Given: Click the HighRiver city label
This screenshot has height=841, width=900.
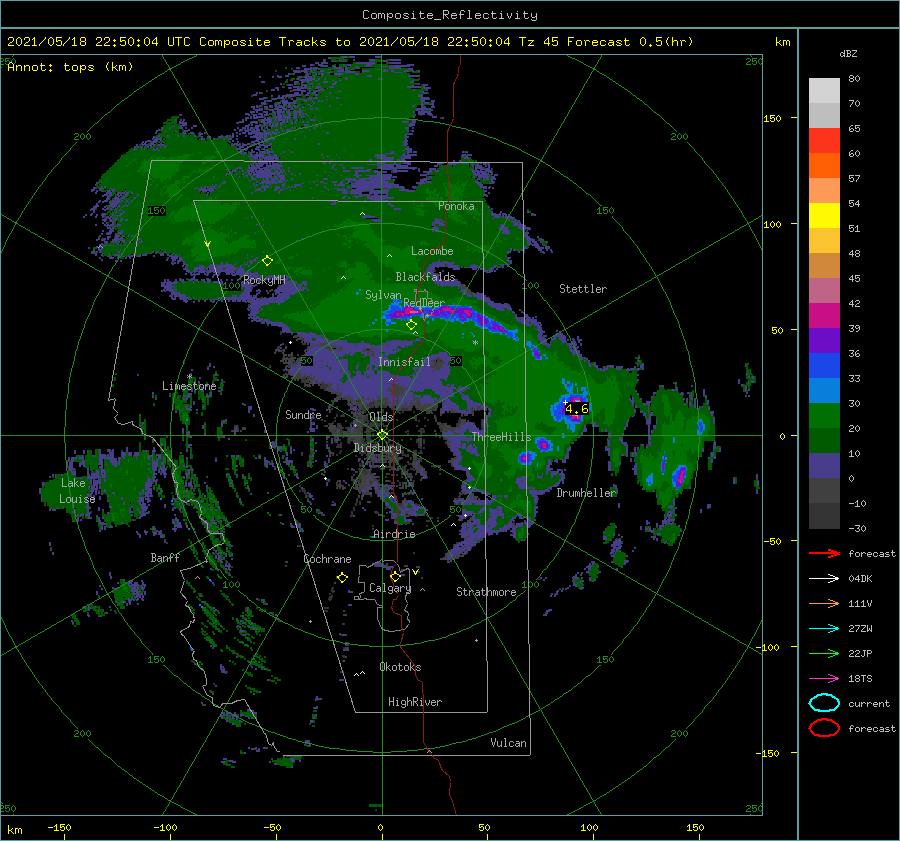Looking at the screenshot, I should 415,702.
